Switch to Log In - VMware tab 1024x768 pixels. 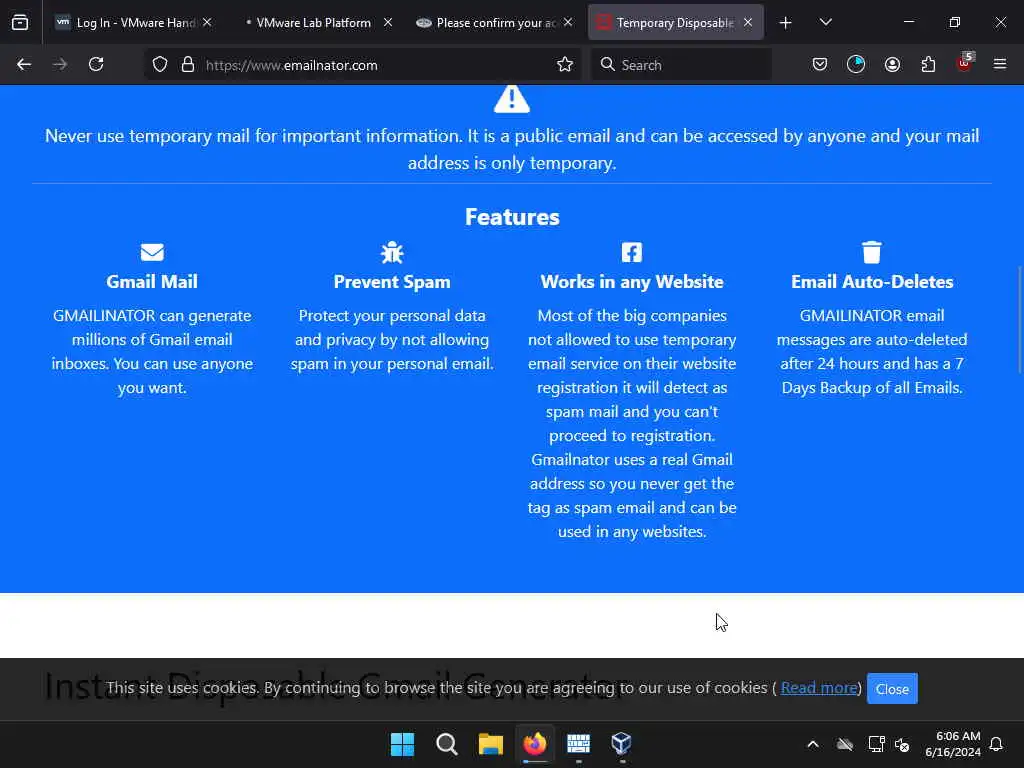[134, 22]
